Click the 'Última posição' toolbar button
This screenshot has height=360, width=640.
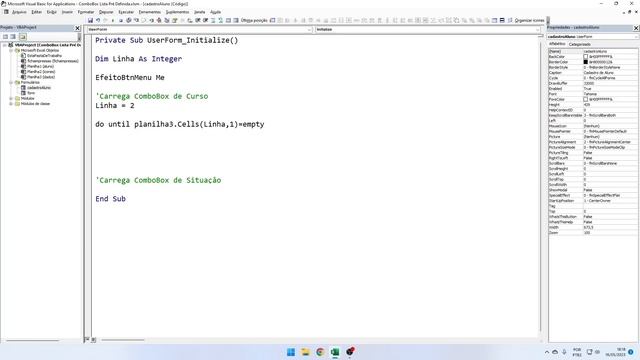pyautogui.click(x=254, y=20)
